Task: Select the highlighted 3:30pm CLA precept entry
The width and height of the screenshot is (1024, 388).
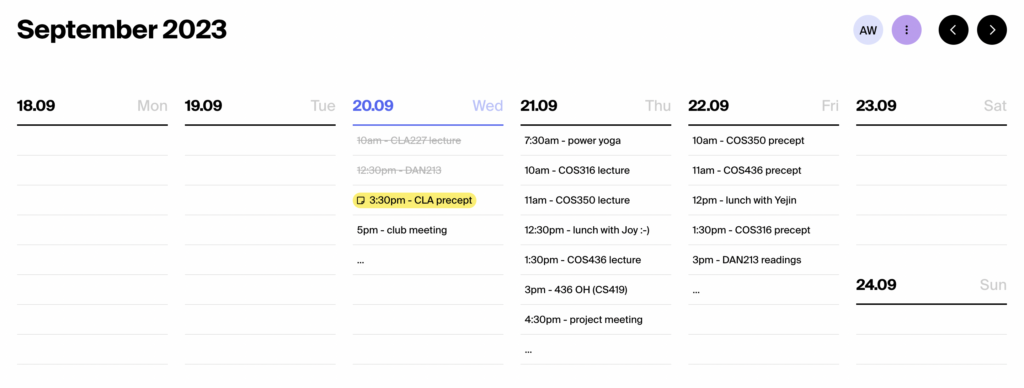Action: click(415, 201)
